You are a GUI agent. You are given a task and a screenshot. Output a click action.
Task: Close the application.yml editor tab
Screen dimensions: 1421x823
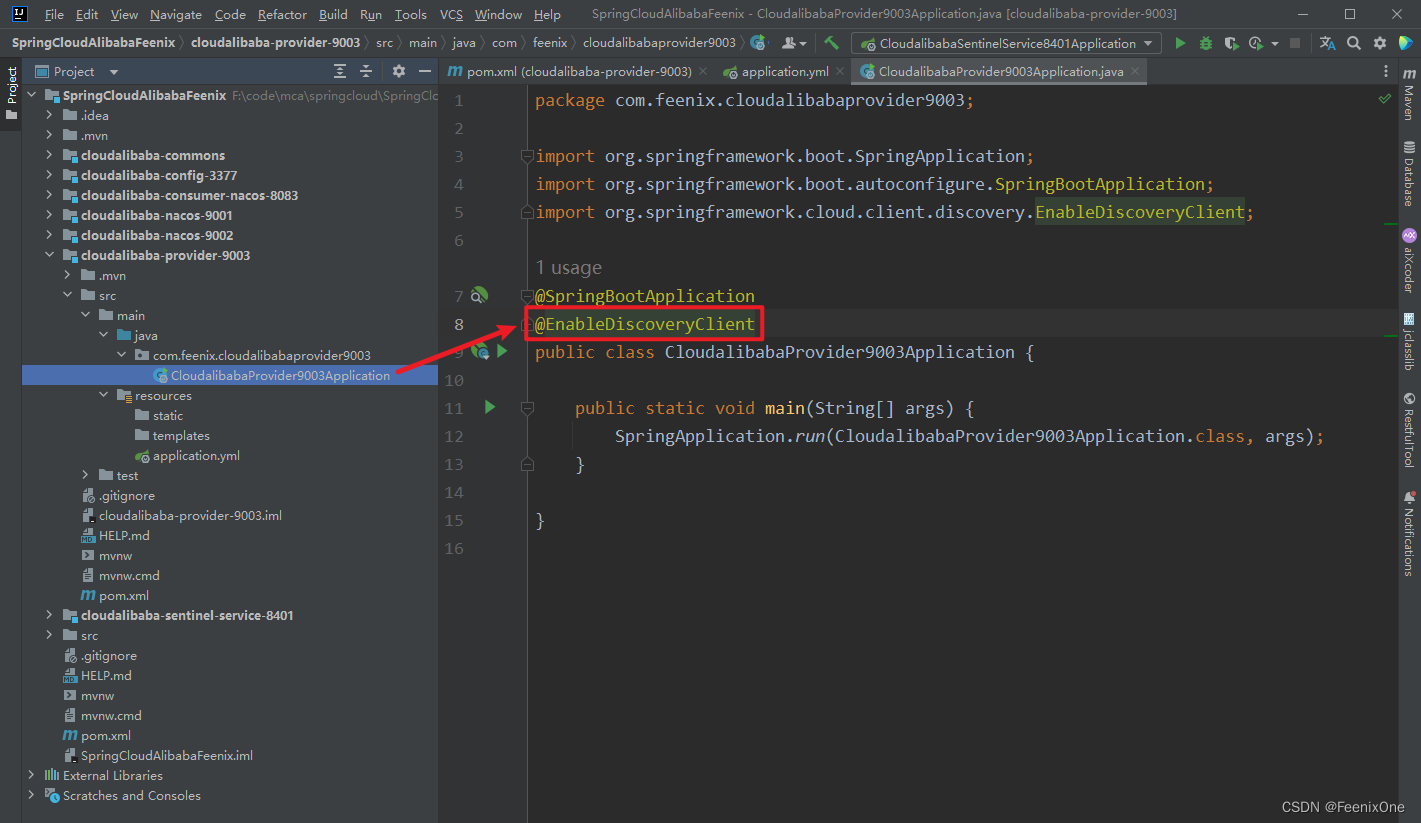839,72
